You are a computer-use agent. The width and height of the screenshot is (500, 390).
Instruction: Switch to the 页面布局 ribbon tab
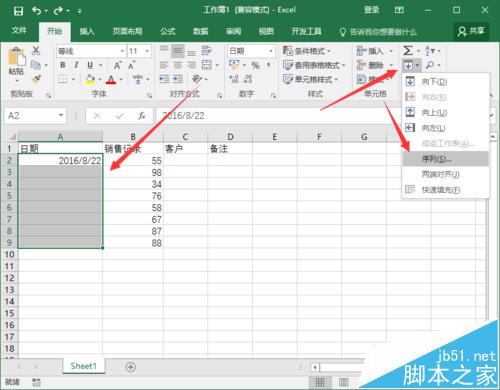(x=127, y=31)
